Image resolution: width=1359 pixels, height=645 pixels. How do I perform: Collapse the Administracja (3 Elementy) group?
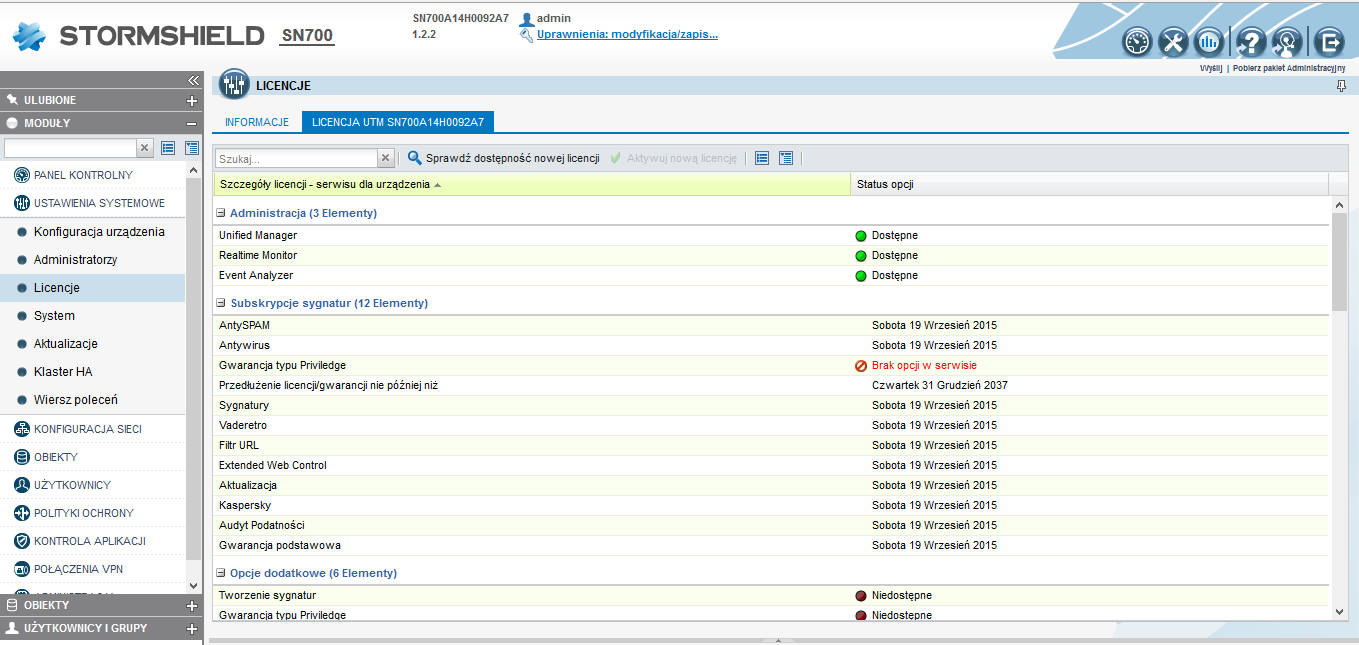[x=221, y=213]
